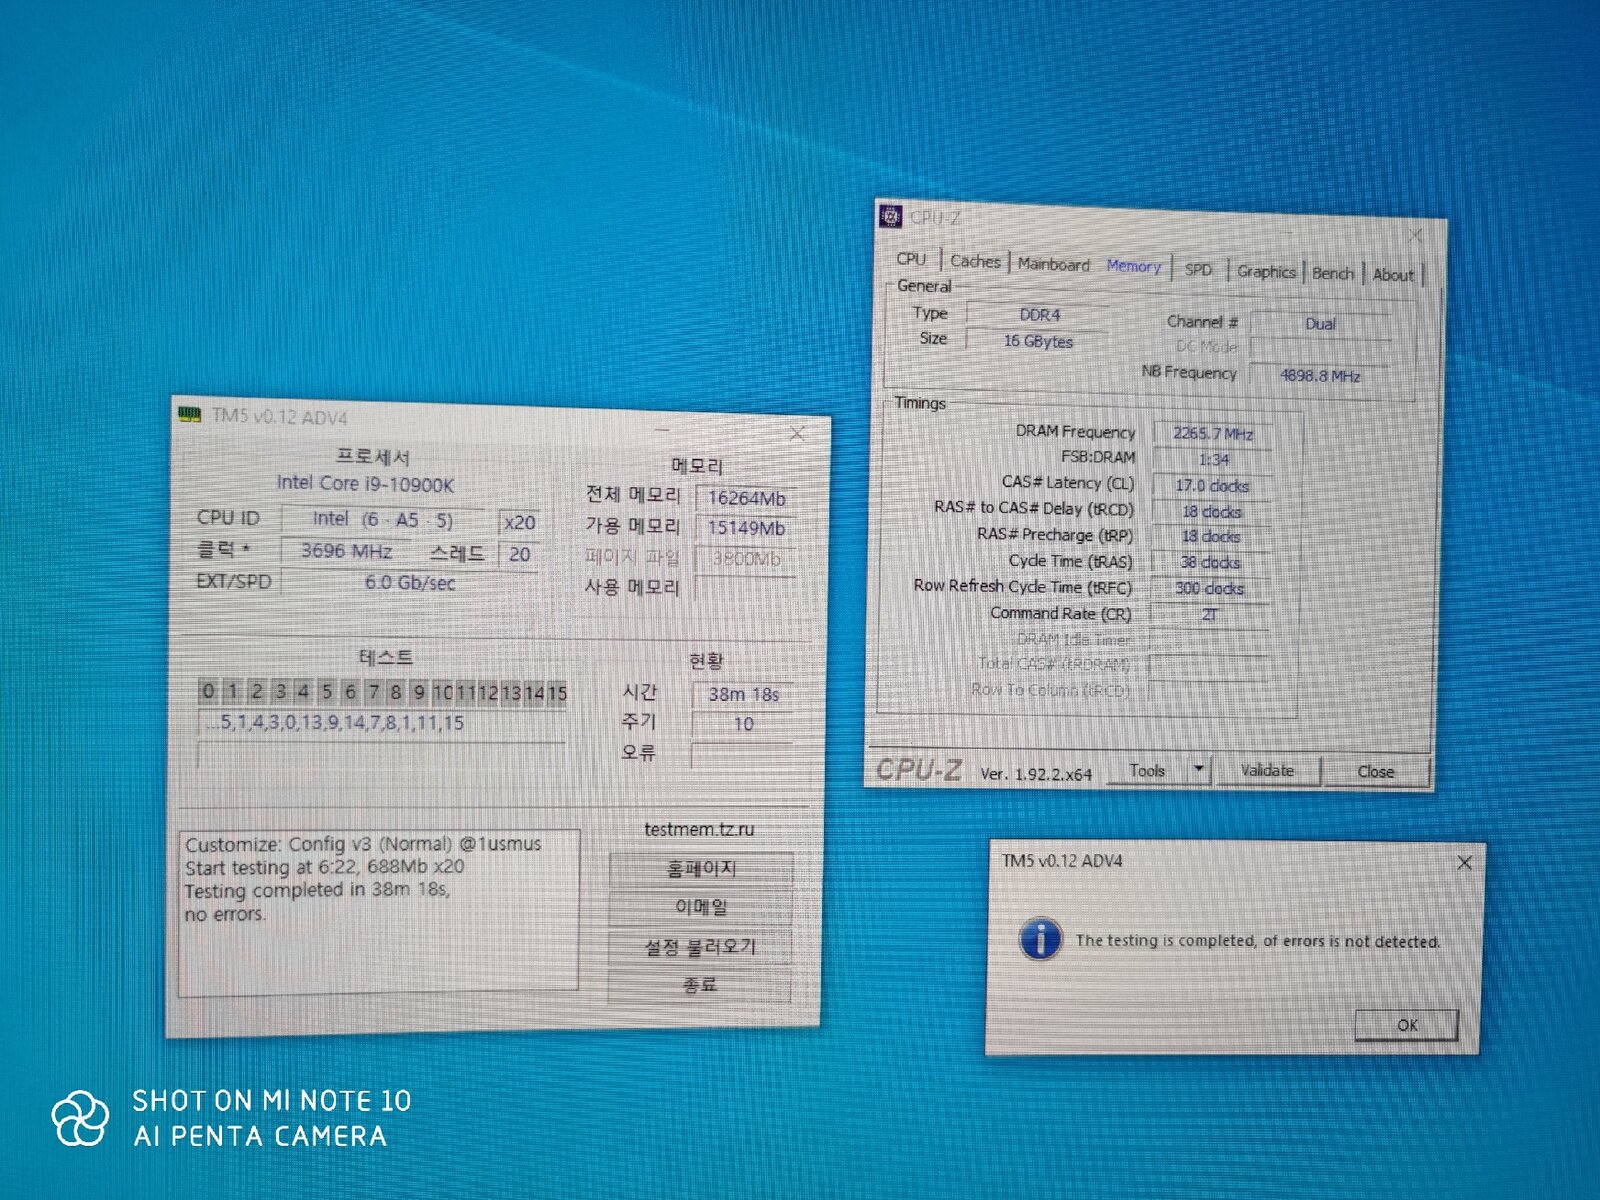Click the thread count field showing 20
1600x1200 pixels.
click(519, 554)
